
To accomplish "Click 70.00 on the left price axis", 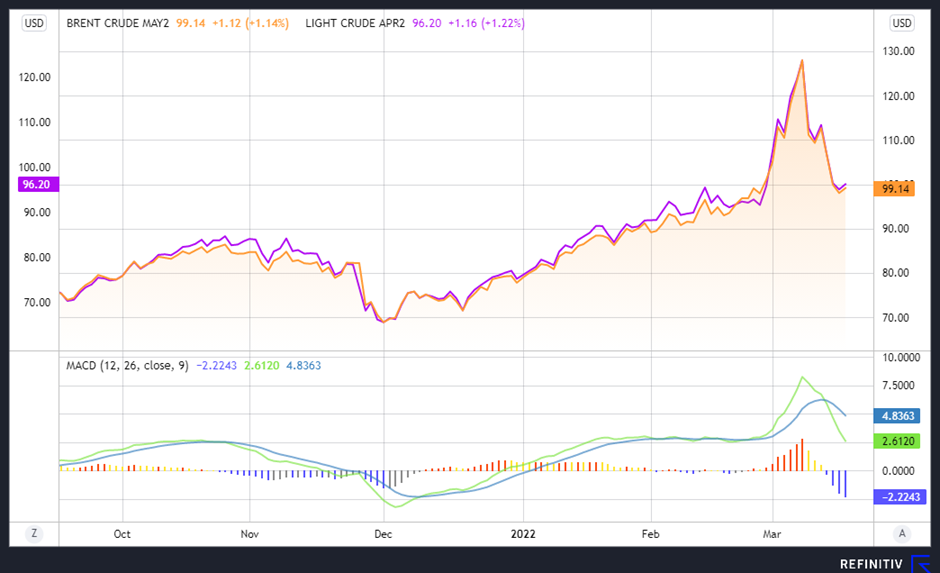I will click(37, 303).
